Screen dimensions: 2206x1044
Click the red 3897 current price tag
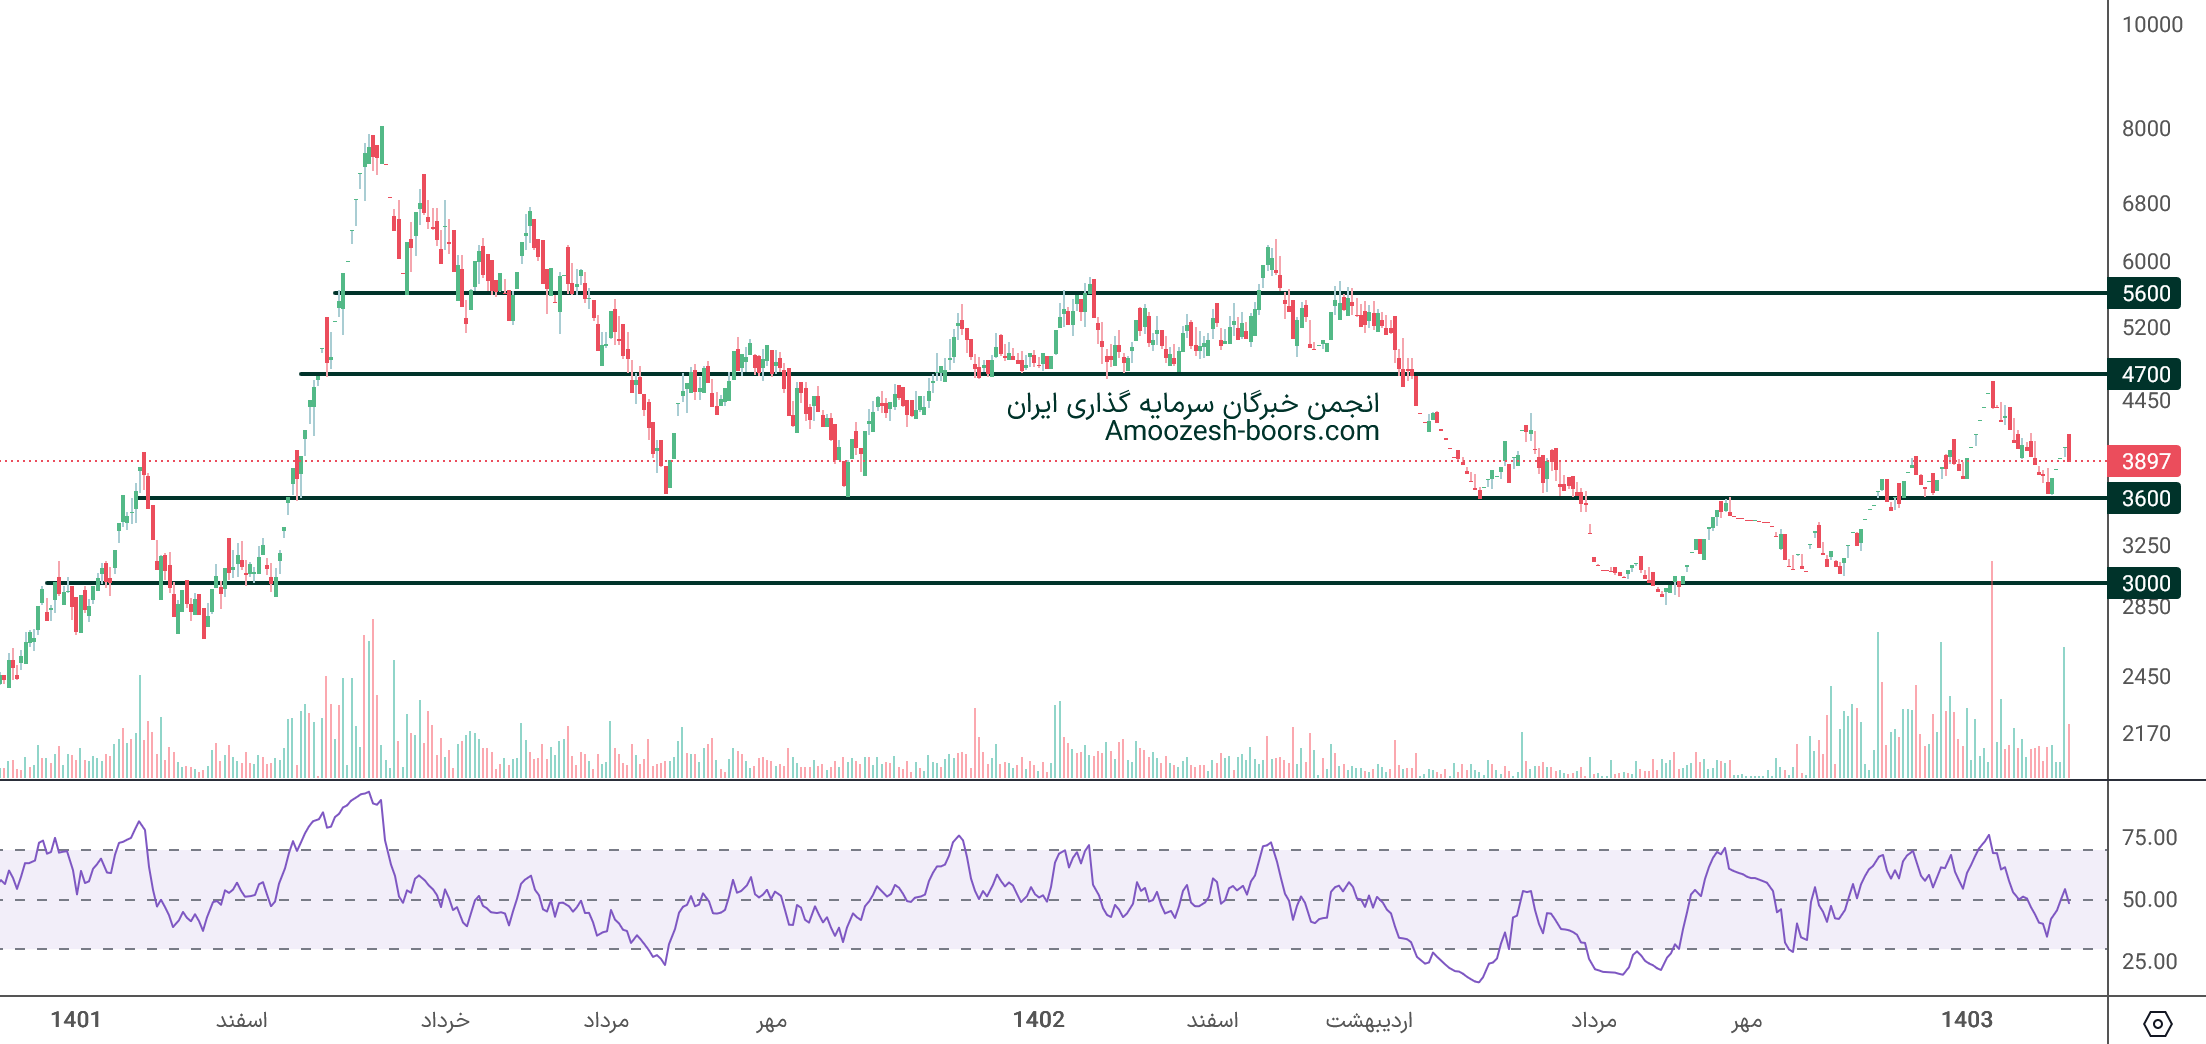pos(2144,461)
